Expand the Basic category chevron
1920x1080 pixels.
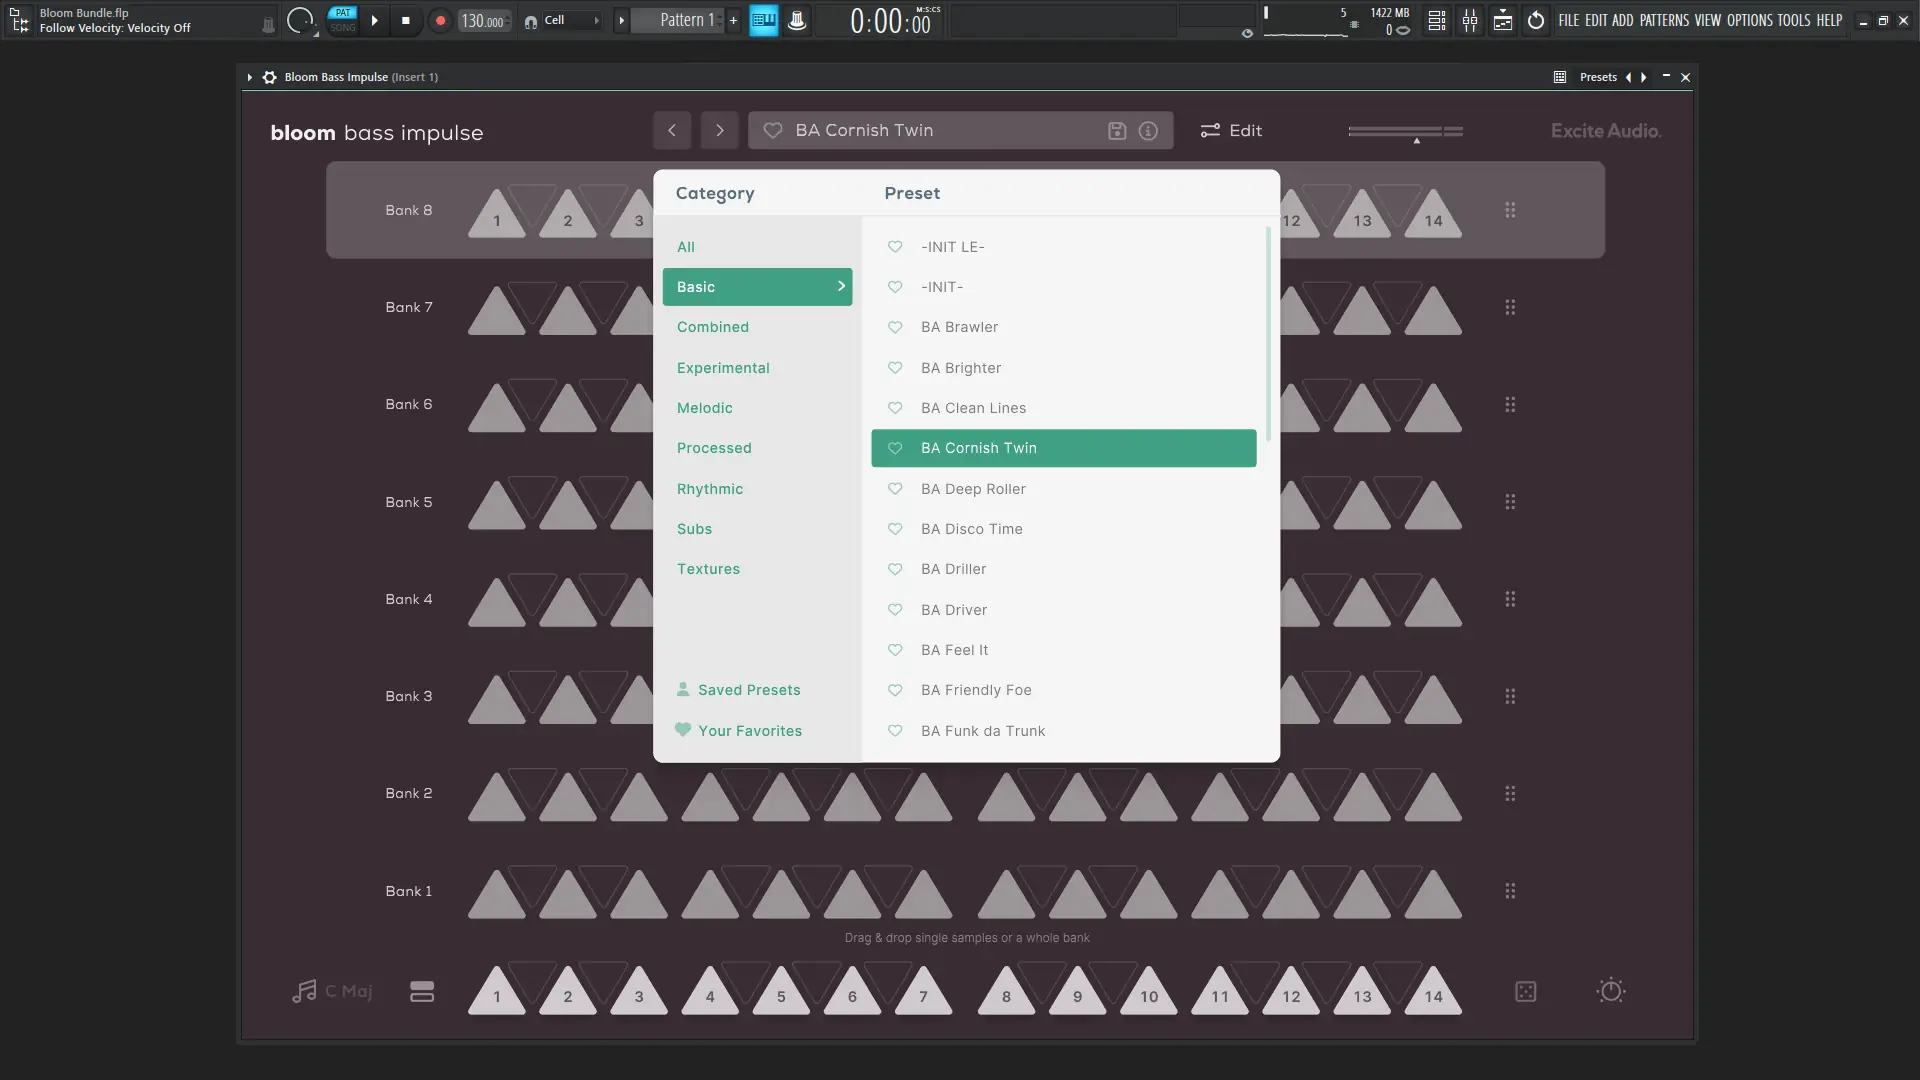pos(841,286)
